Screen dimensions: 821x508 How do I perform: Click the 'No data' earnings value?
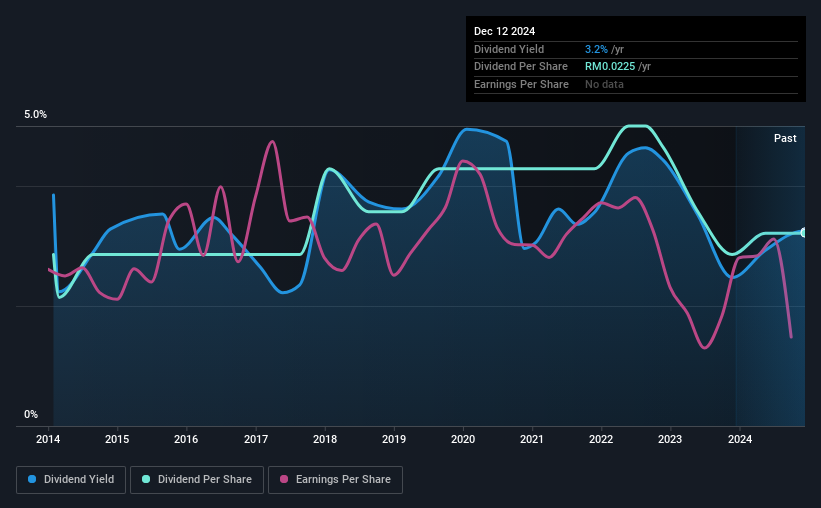604,84
